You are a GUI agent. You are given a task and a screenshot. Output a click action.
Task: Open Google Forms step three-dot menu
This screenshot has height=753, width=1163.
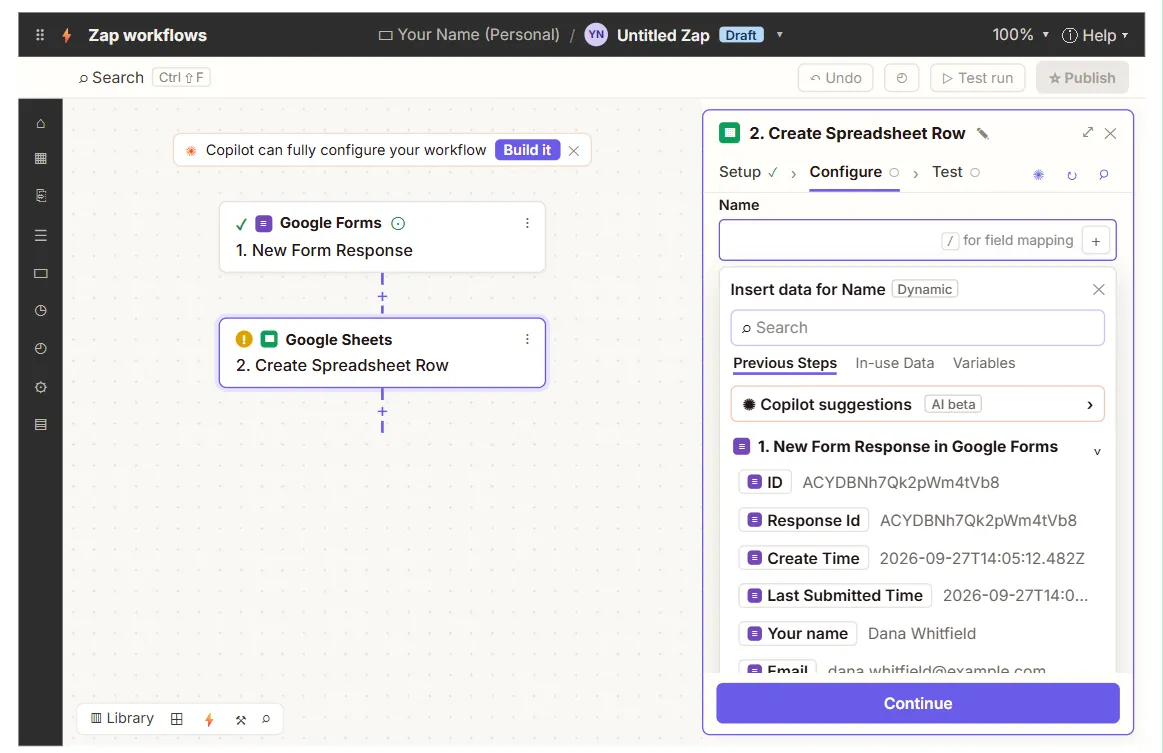point(527,223)
